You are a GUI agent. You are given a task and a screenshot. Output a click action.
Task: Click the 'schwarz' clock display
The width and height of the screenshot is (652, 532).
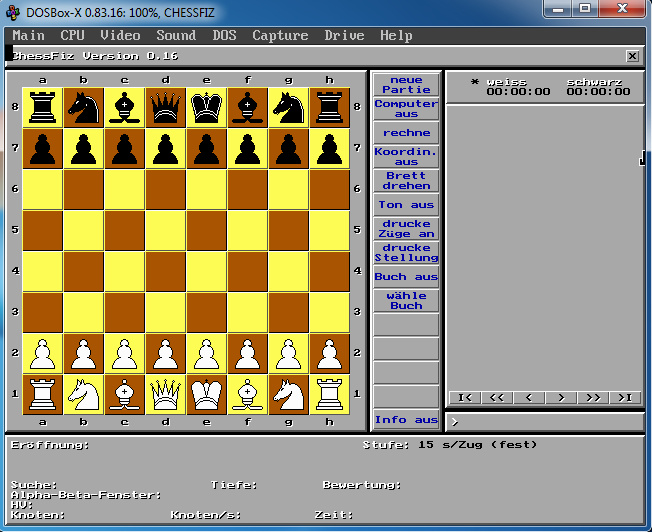click(x=598, y=87)
